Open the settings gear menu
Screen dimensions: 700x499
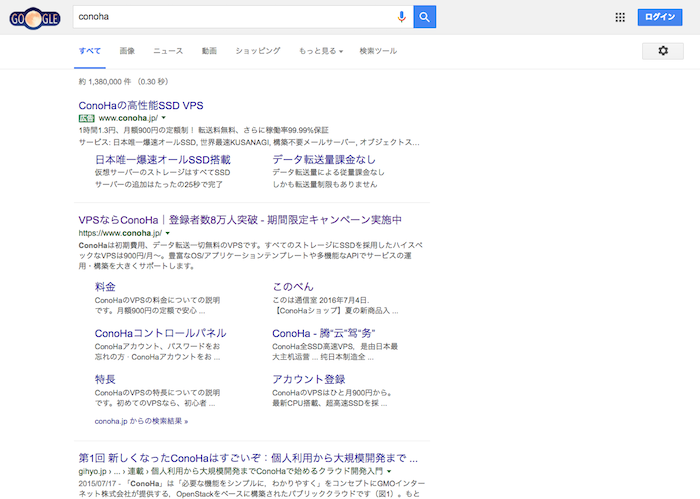[x=662, y=50]
